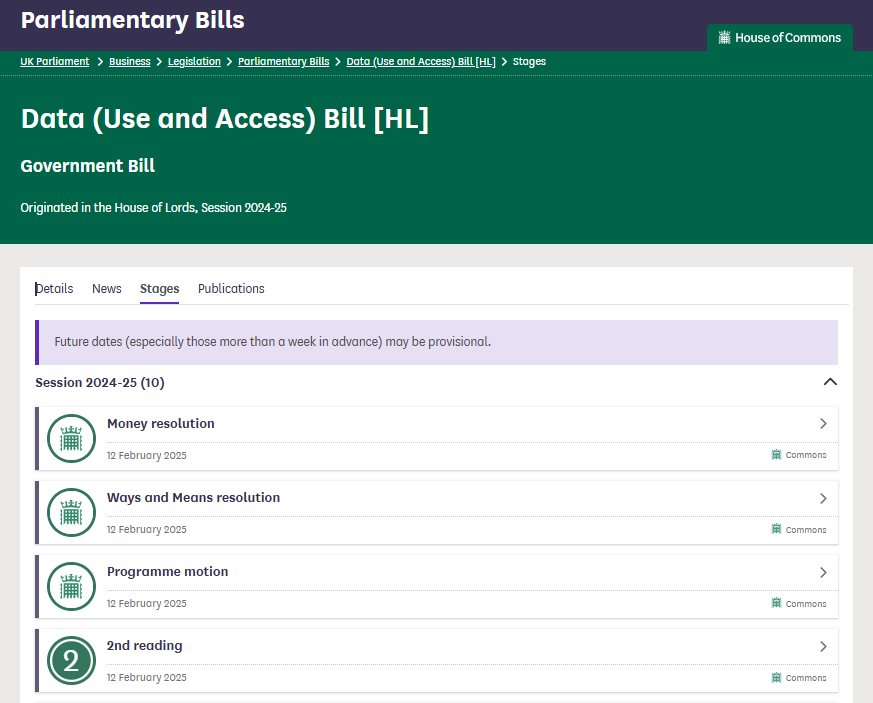Click the Programme motion date 12 February 2025
This screenshot has height=703, width=873.
[146, 603]
